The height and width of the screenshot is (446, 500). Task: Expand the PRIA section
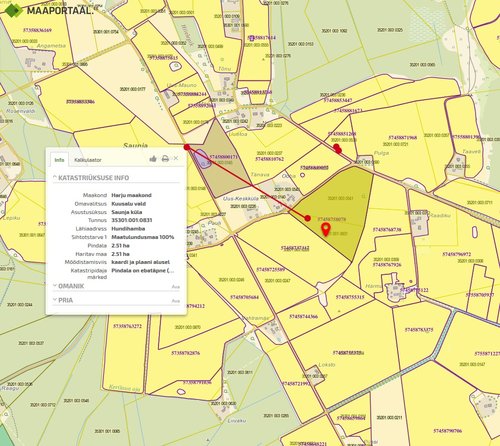click(63, 300)
